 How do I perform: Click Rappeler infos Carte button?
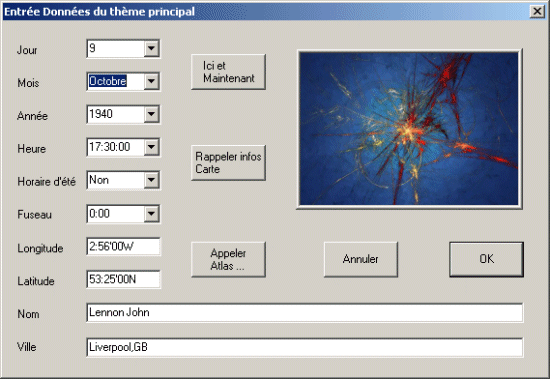[228, 163]
